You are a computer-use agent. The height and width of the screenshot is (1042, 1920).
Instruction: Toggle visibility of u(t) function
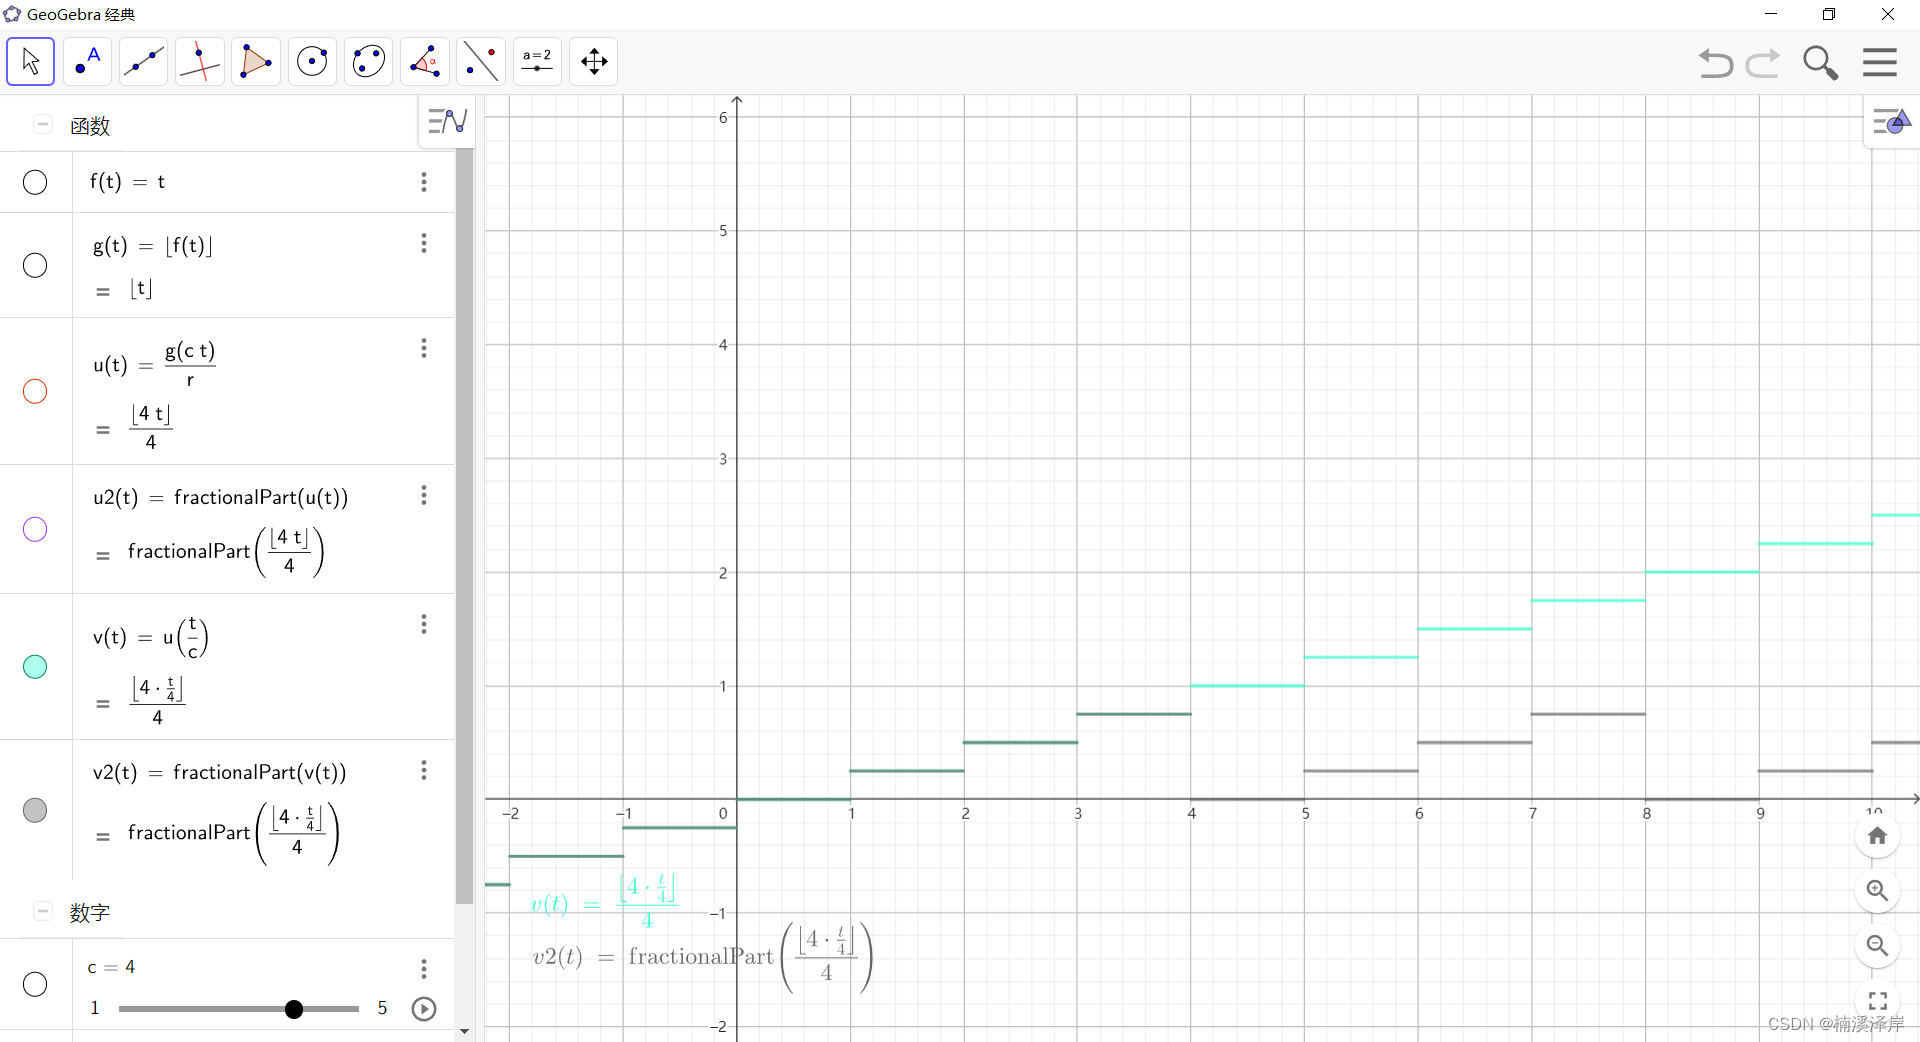(35, 391)
